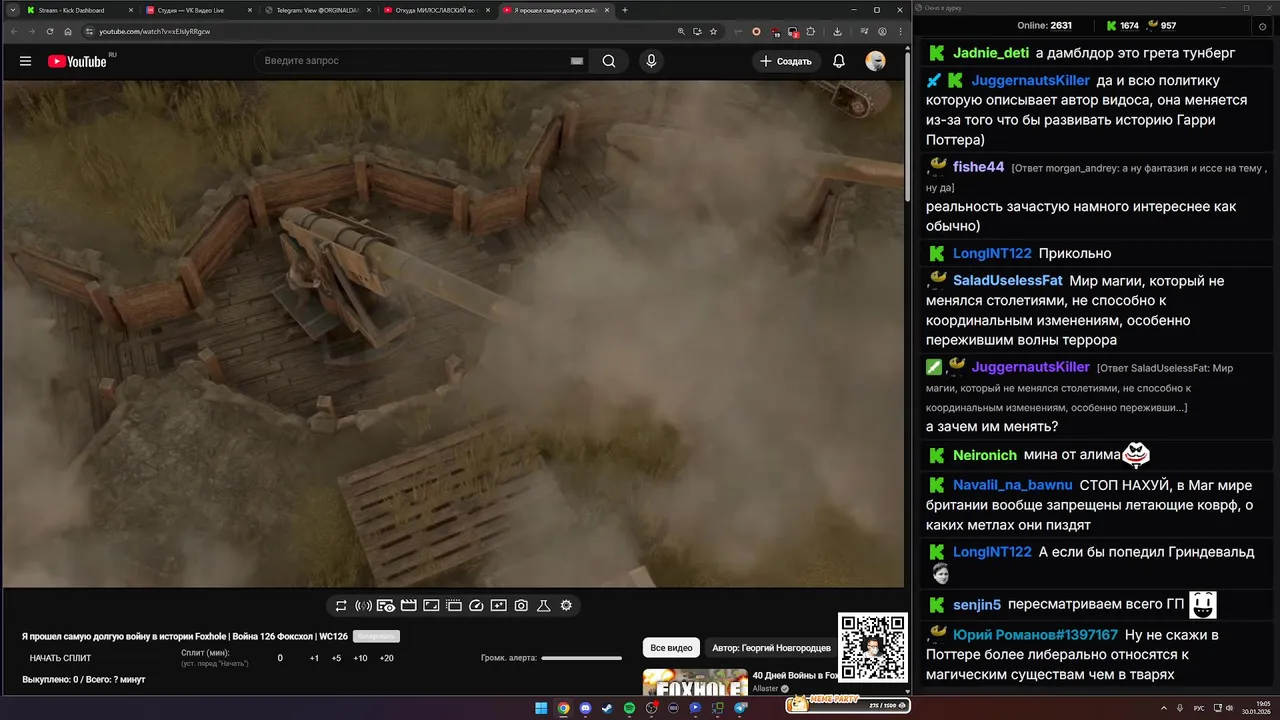1280x720 pixels.
Task: Click the taskbar clock showing 19:05
Action: pyautogui.click(x=1254, y=707)
